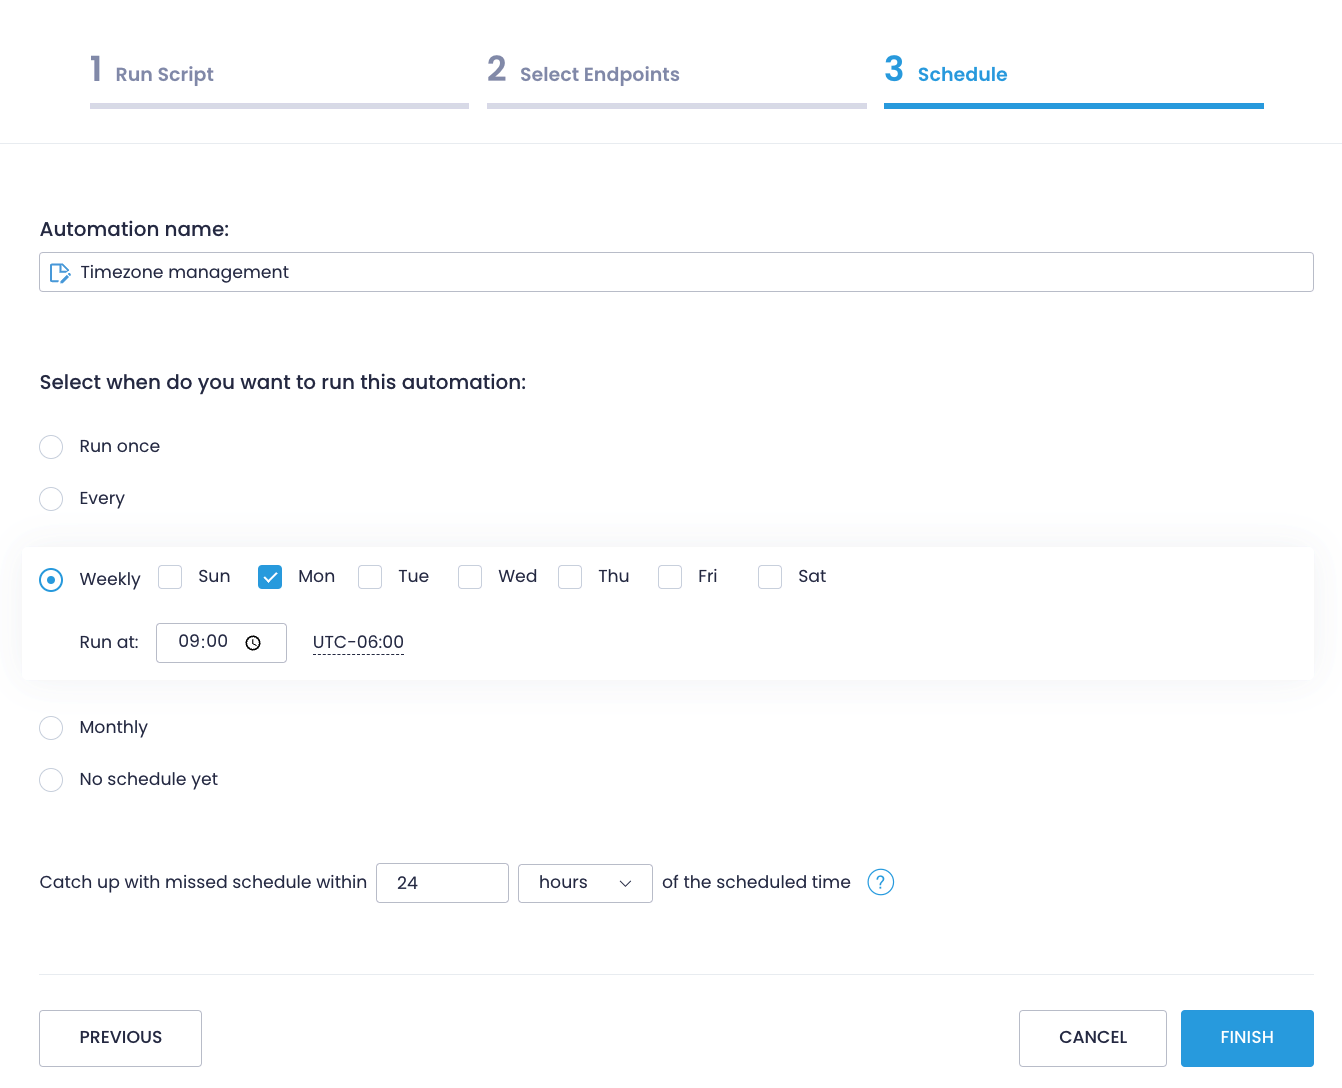Select the Monthly schedule option

[x=51, y=728]
